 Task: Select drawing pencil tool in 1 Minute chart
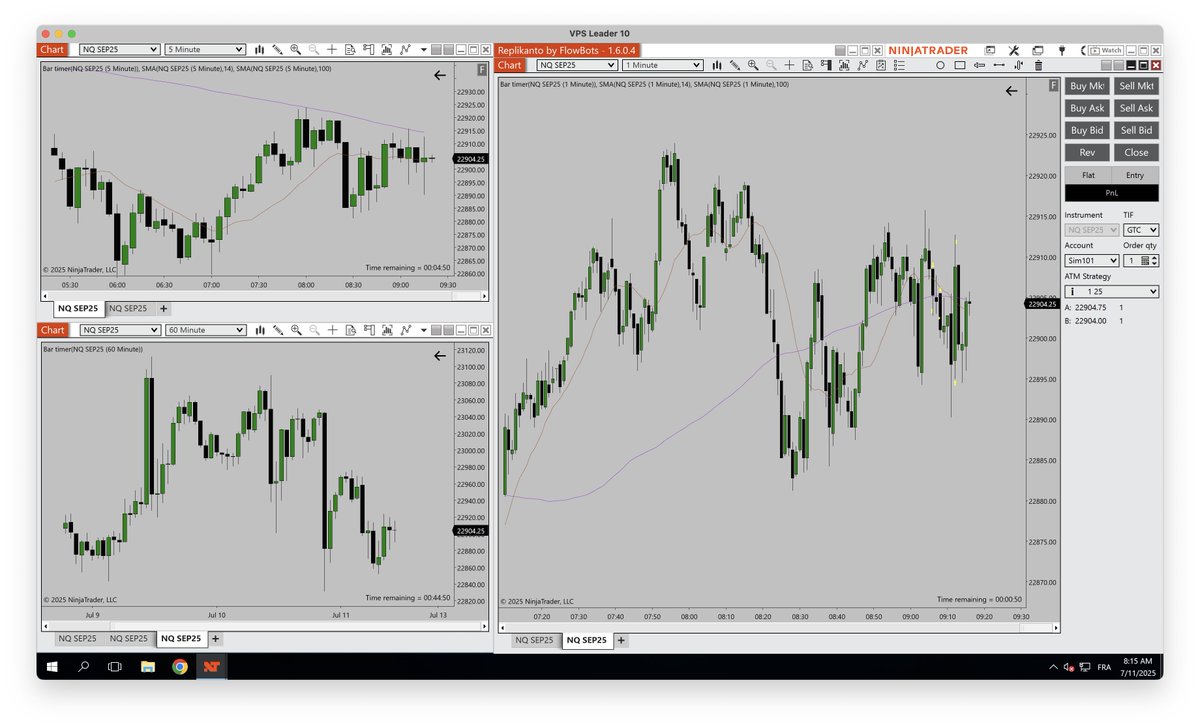[x=735, y=65]
